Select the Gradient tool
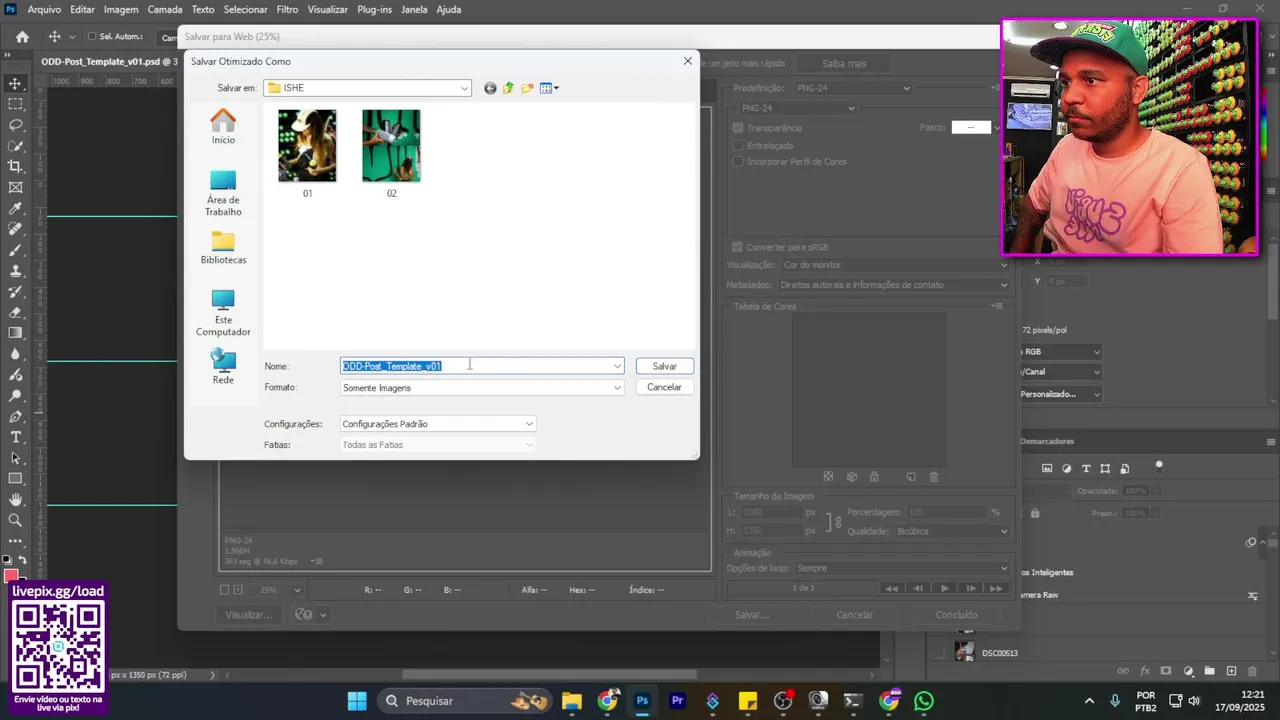The width and height of the screenshot is (1280, 720). 15,333
